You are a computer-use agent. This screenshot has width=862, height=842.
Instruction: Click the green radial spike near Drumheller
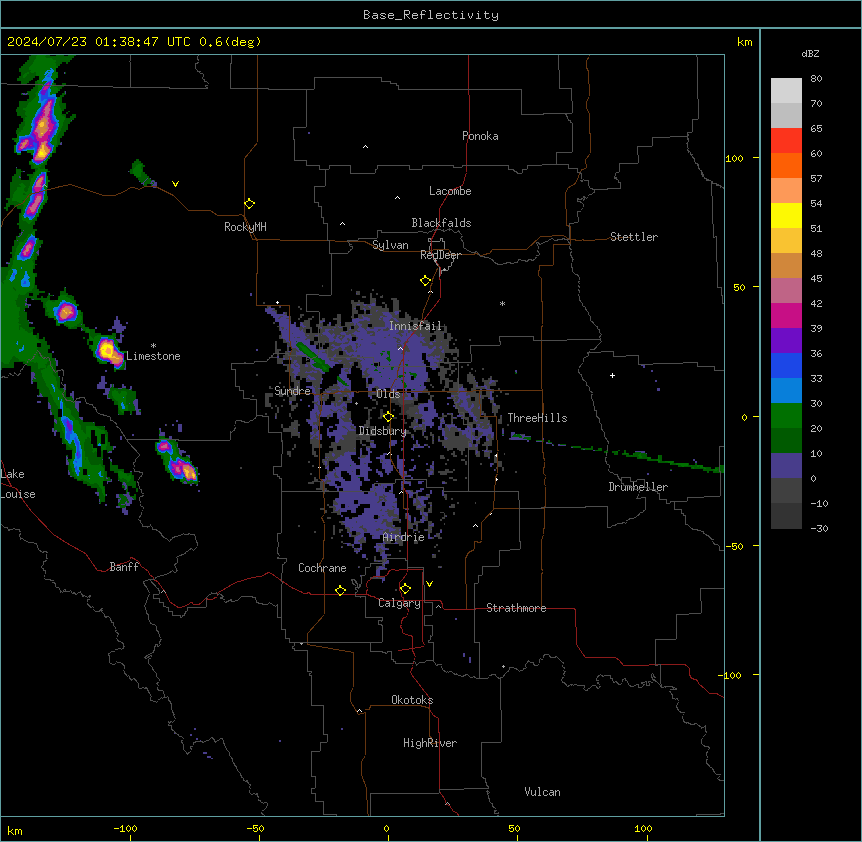616,452
